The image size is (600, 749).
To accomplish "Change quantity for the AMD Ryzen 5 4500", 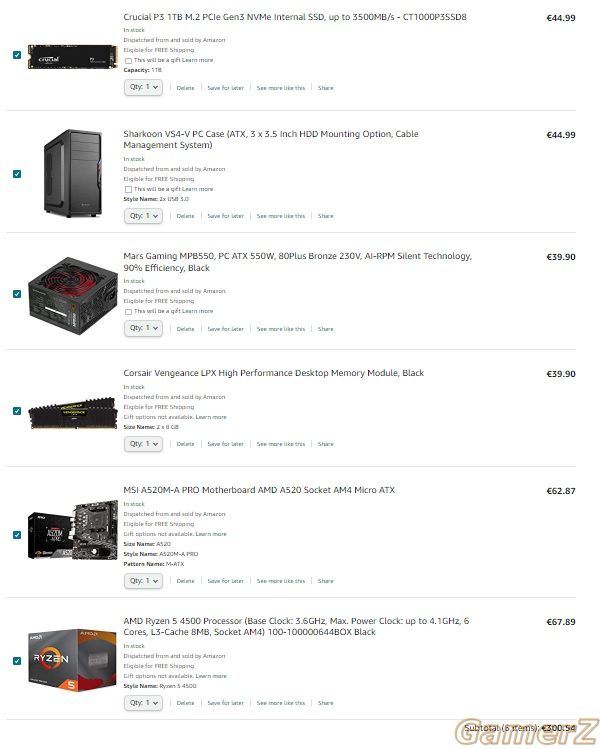I will [x=143, y=703].
